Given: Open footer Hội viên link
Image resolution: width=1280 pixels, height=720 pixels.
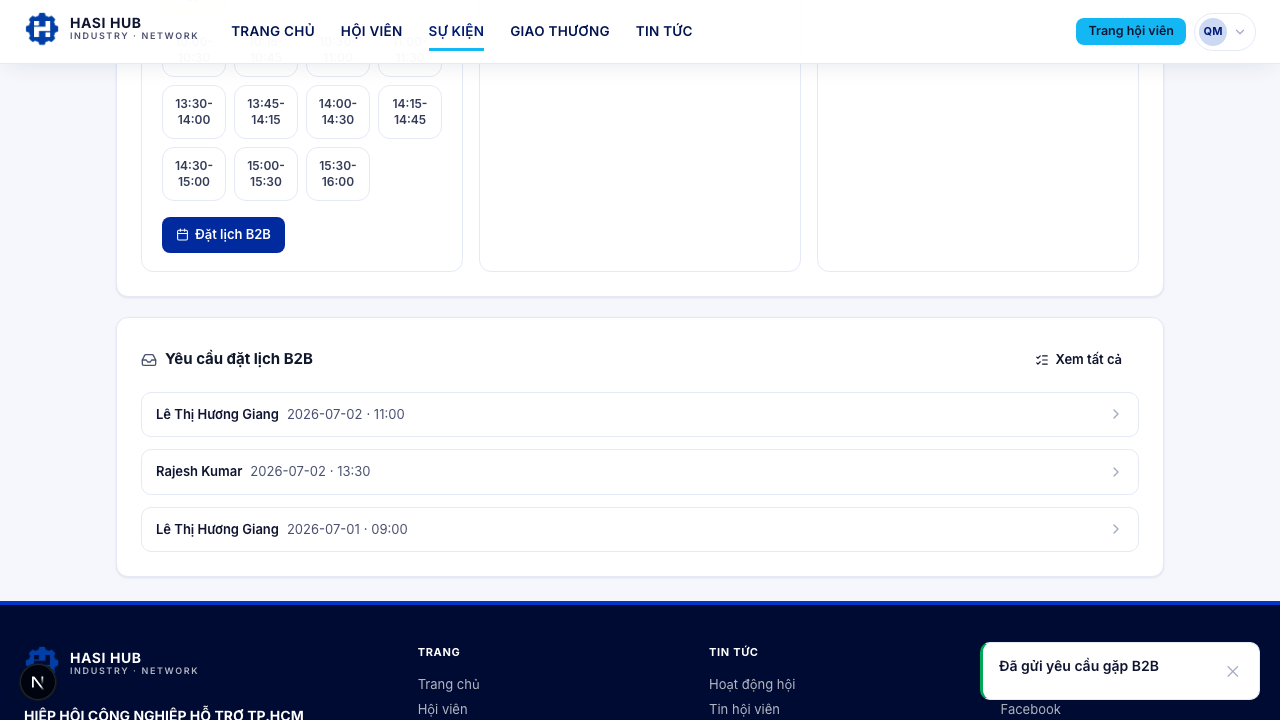Looking at the screenshot, I should coord(443,709).
